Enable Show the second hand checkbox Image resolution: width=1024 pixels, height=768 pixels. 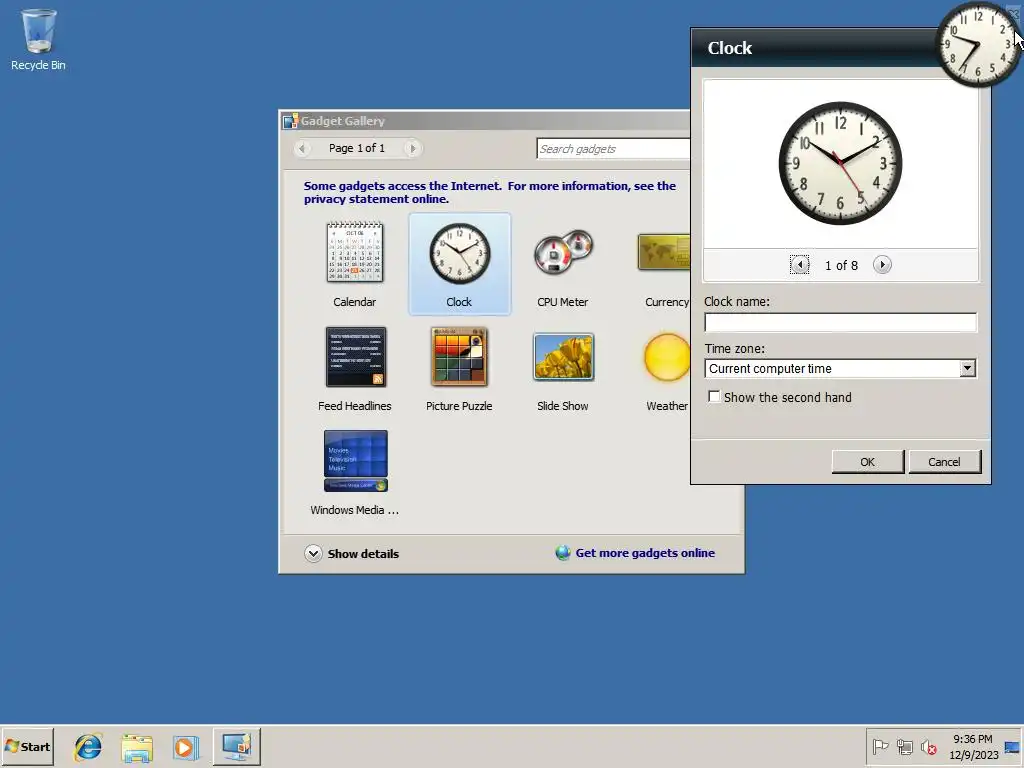714,396
